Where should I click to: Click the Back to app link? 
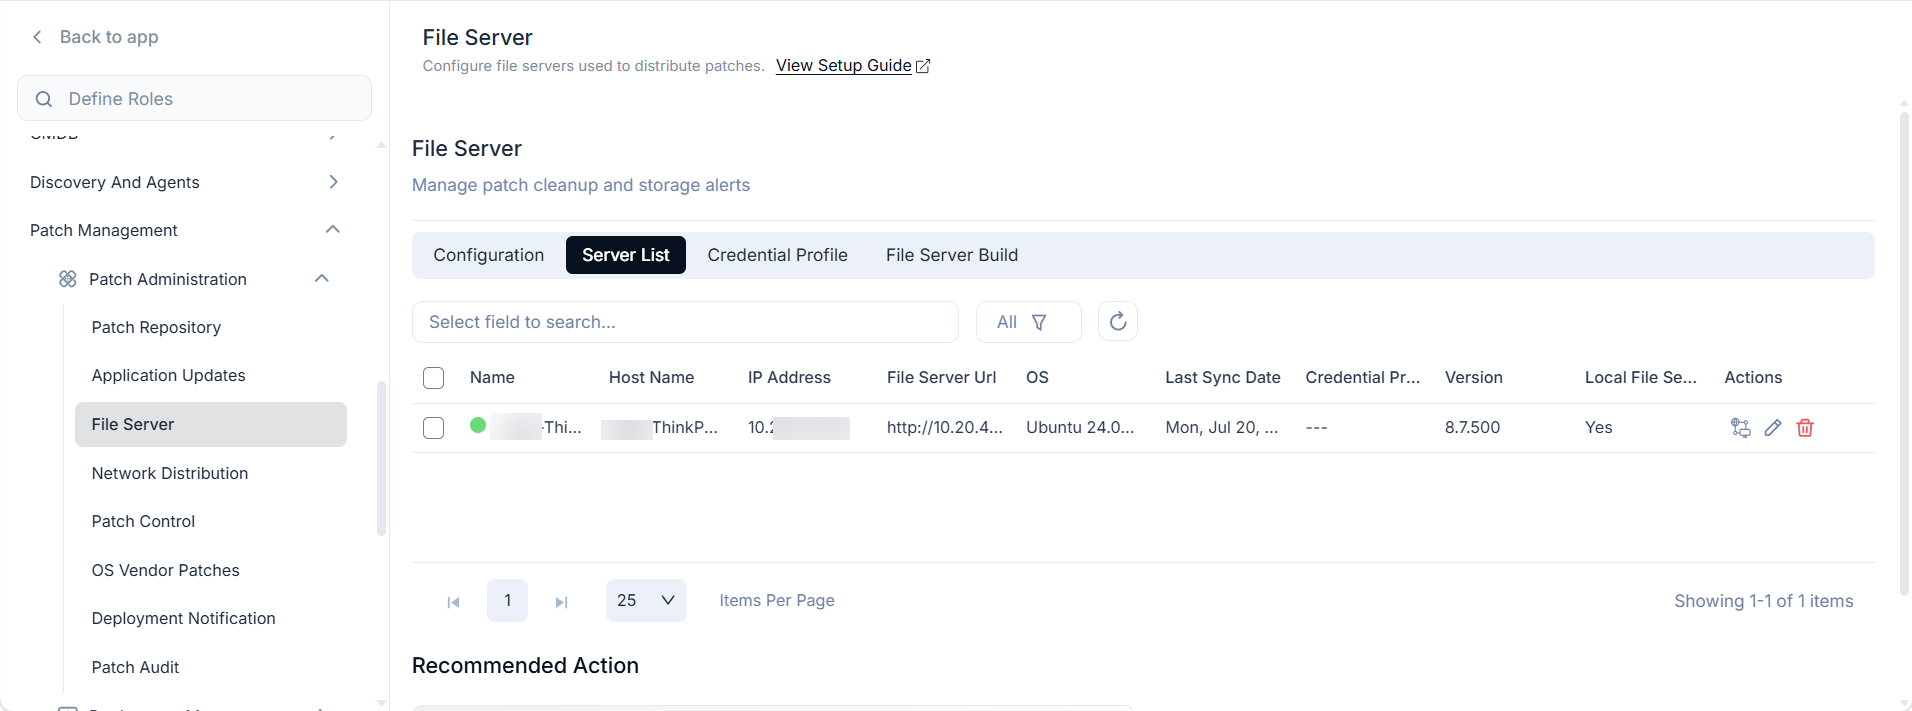(x=109, y=37)
